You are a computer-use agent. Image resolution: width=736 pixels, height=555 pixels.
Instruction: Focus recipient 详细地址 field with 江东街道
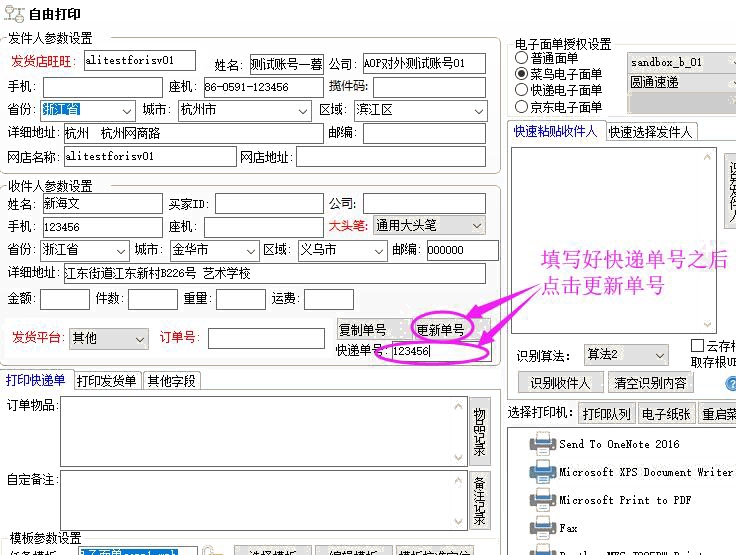coord(275,273)
